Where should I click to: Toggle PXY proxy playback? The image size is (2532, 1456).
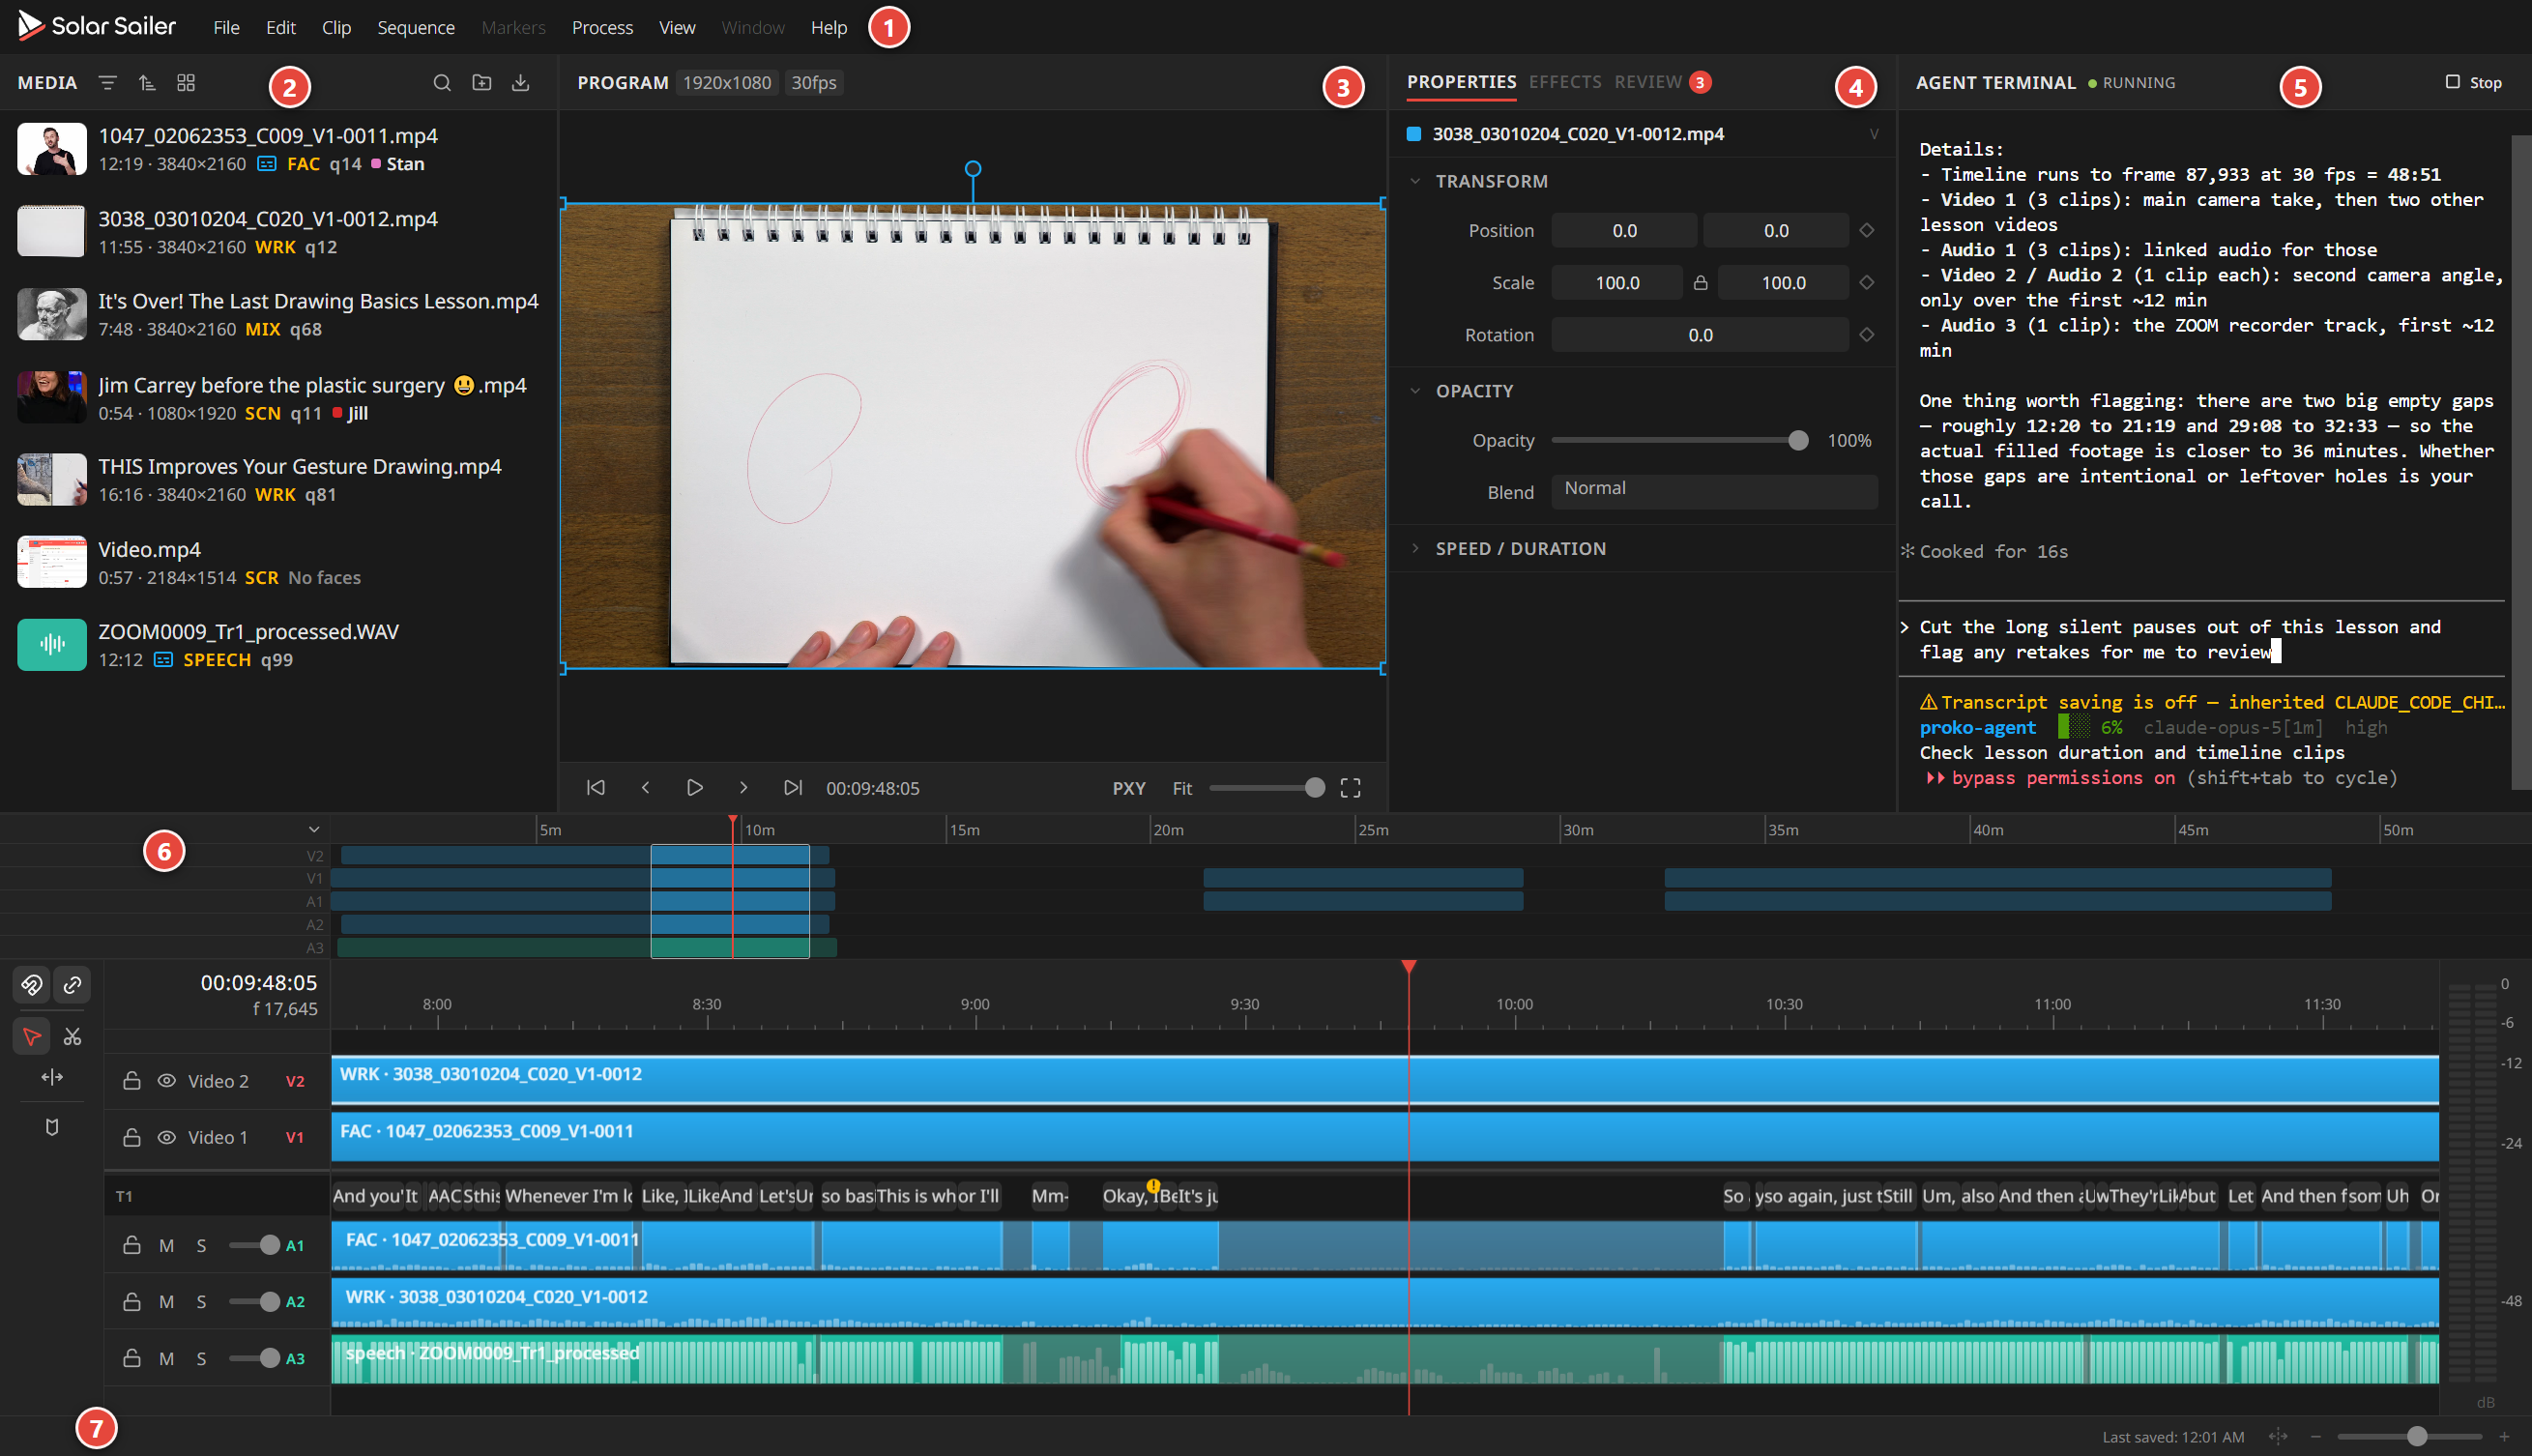click(1129, 788)
